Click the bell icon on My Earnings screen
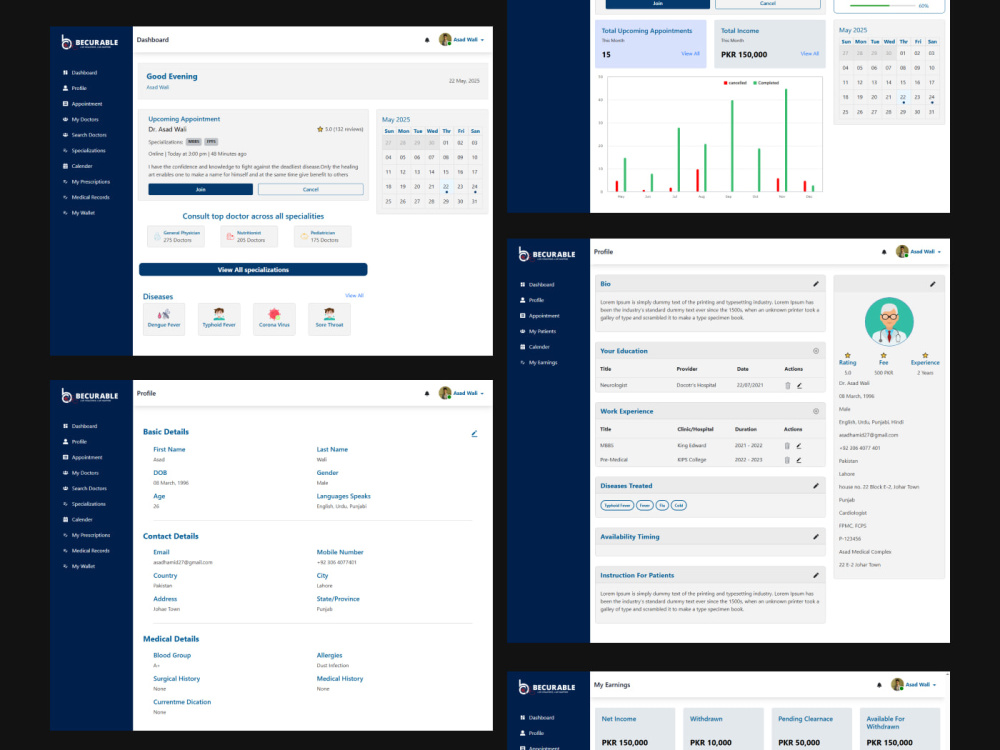This screenshot has height=750, width=1000. [879, 685]
